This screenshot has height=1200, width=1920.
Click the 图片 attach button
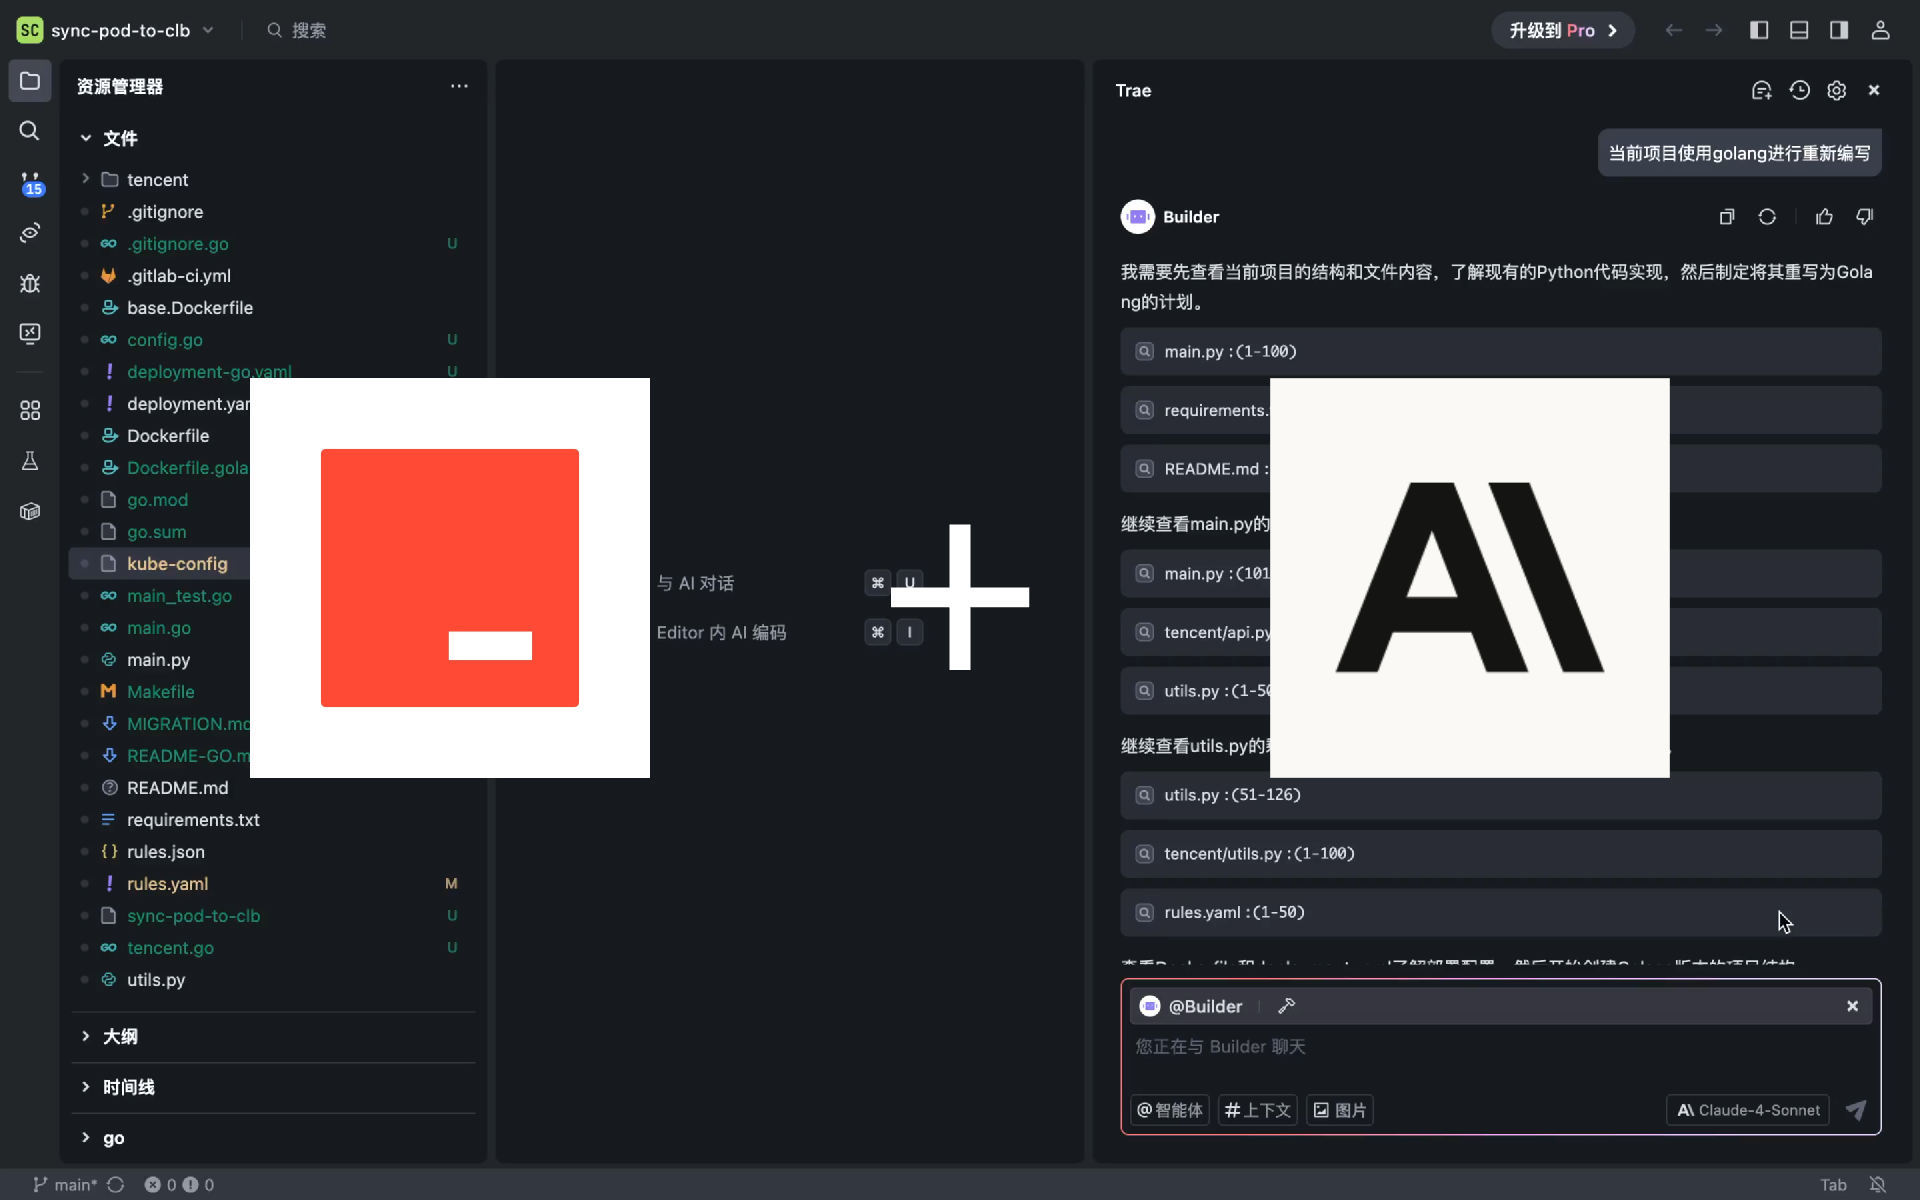tap(1340, 1110)
